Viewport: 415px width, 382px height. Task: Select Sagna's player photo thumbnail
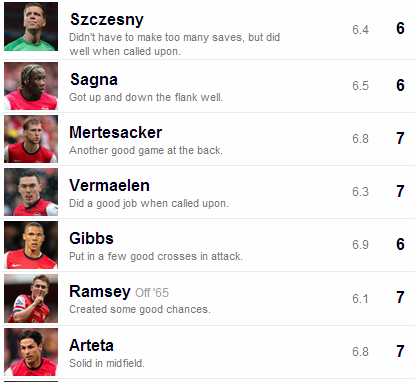click(x=31, y=86)
